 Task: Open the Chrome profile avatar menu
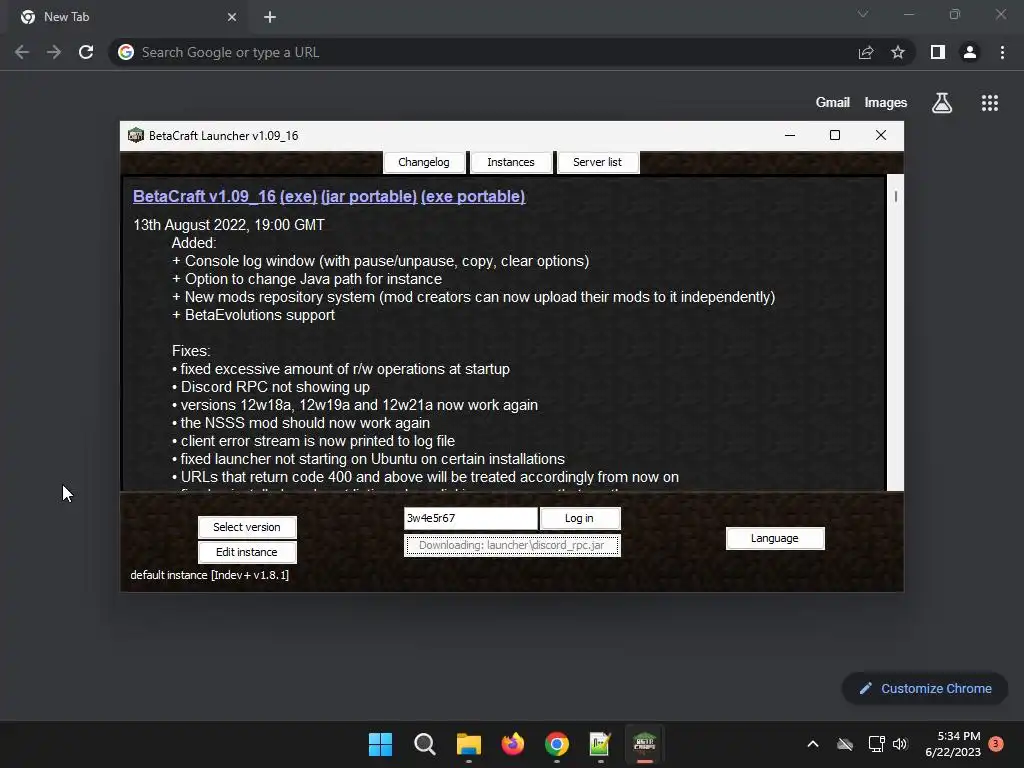point(970,52)
